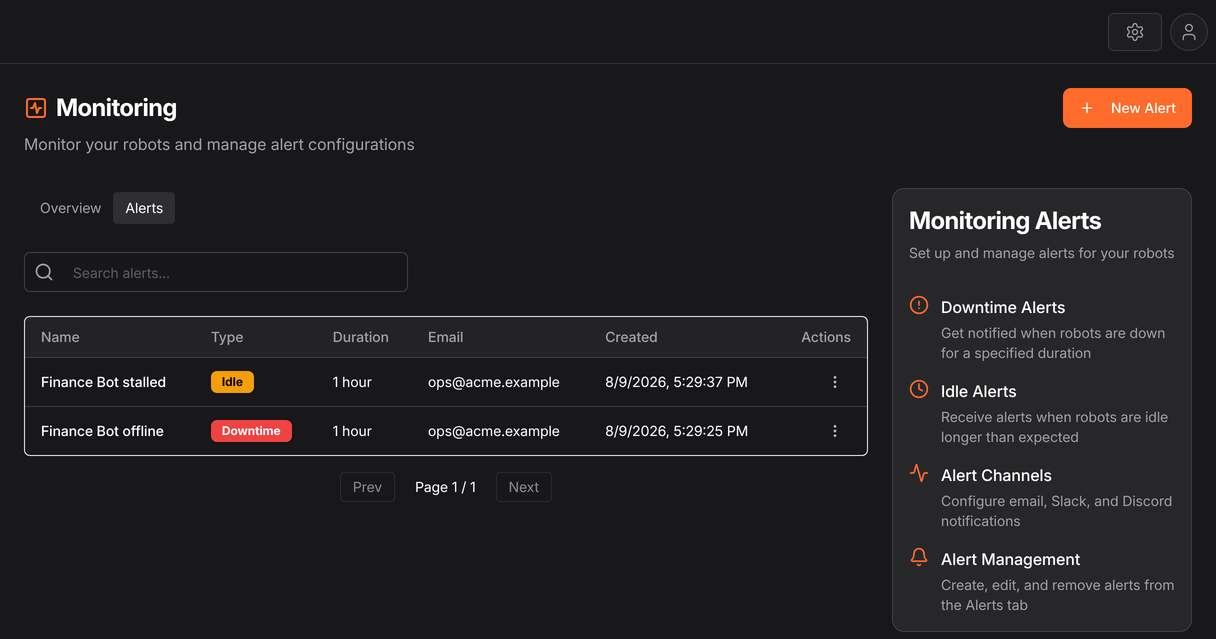This screenshot has height=639, width=1216.
Task: Click 'Get notified when robots are down' text
Action: pos(1053,343)
